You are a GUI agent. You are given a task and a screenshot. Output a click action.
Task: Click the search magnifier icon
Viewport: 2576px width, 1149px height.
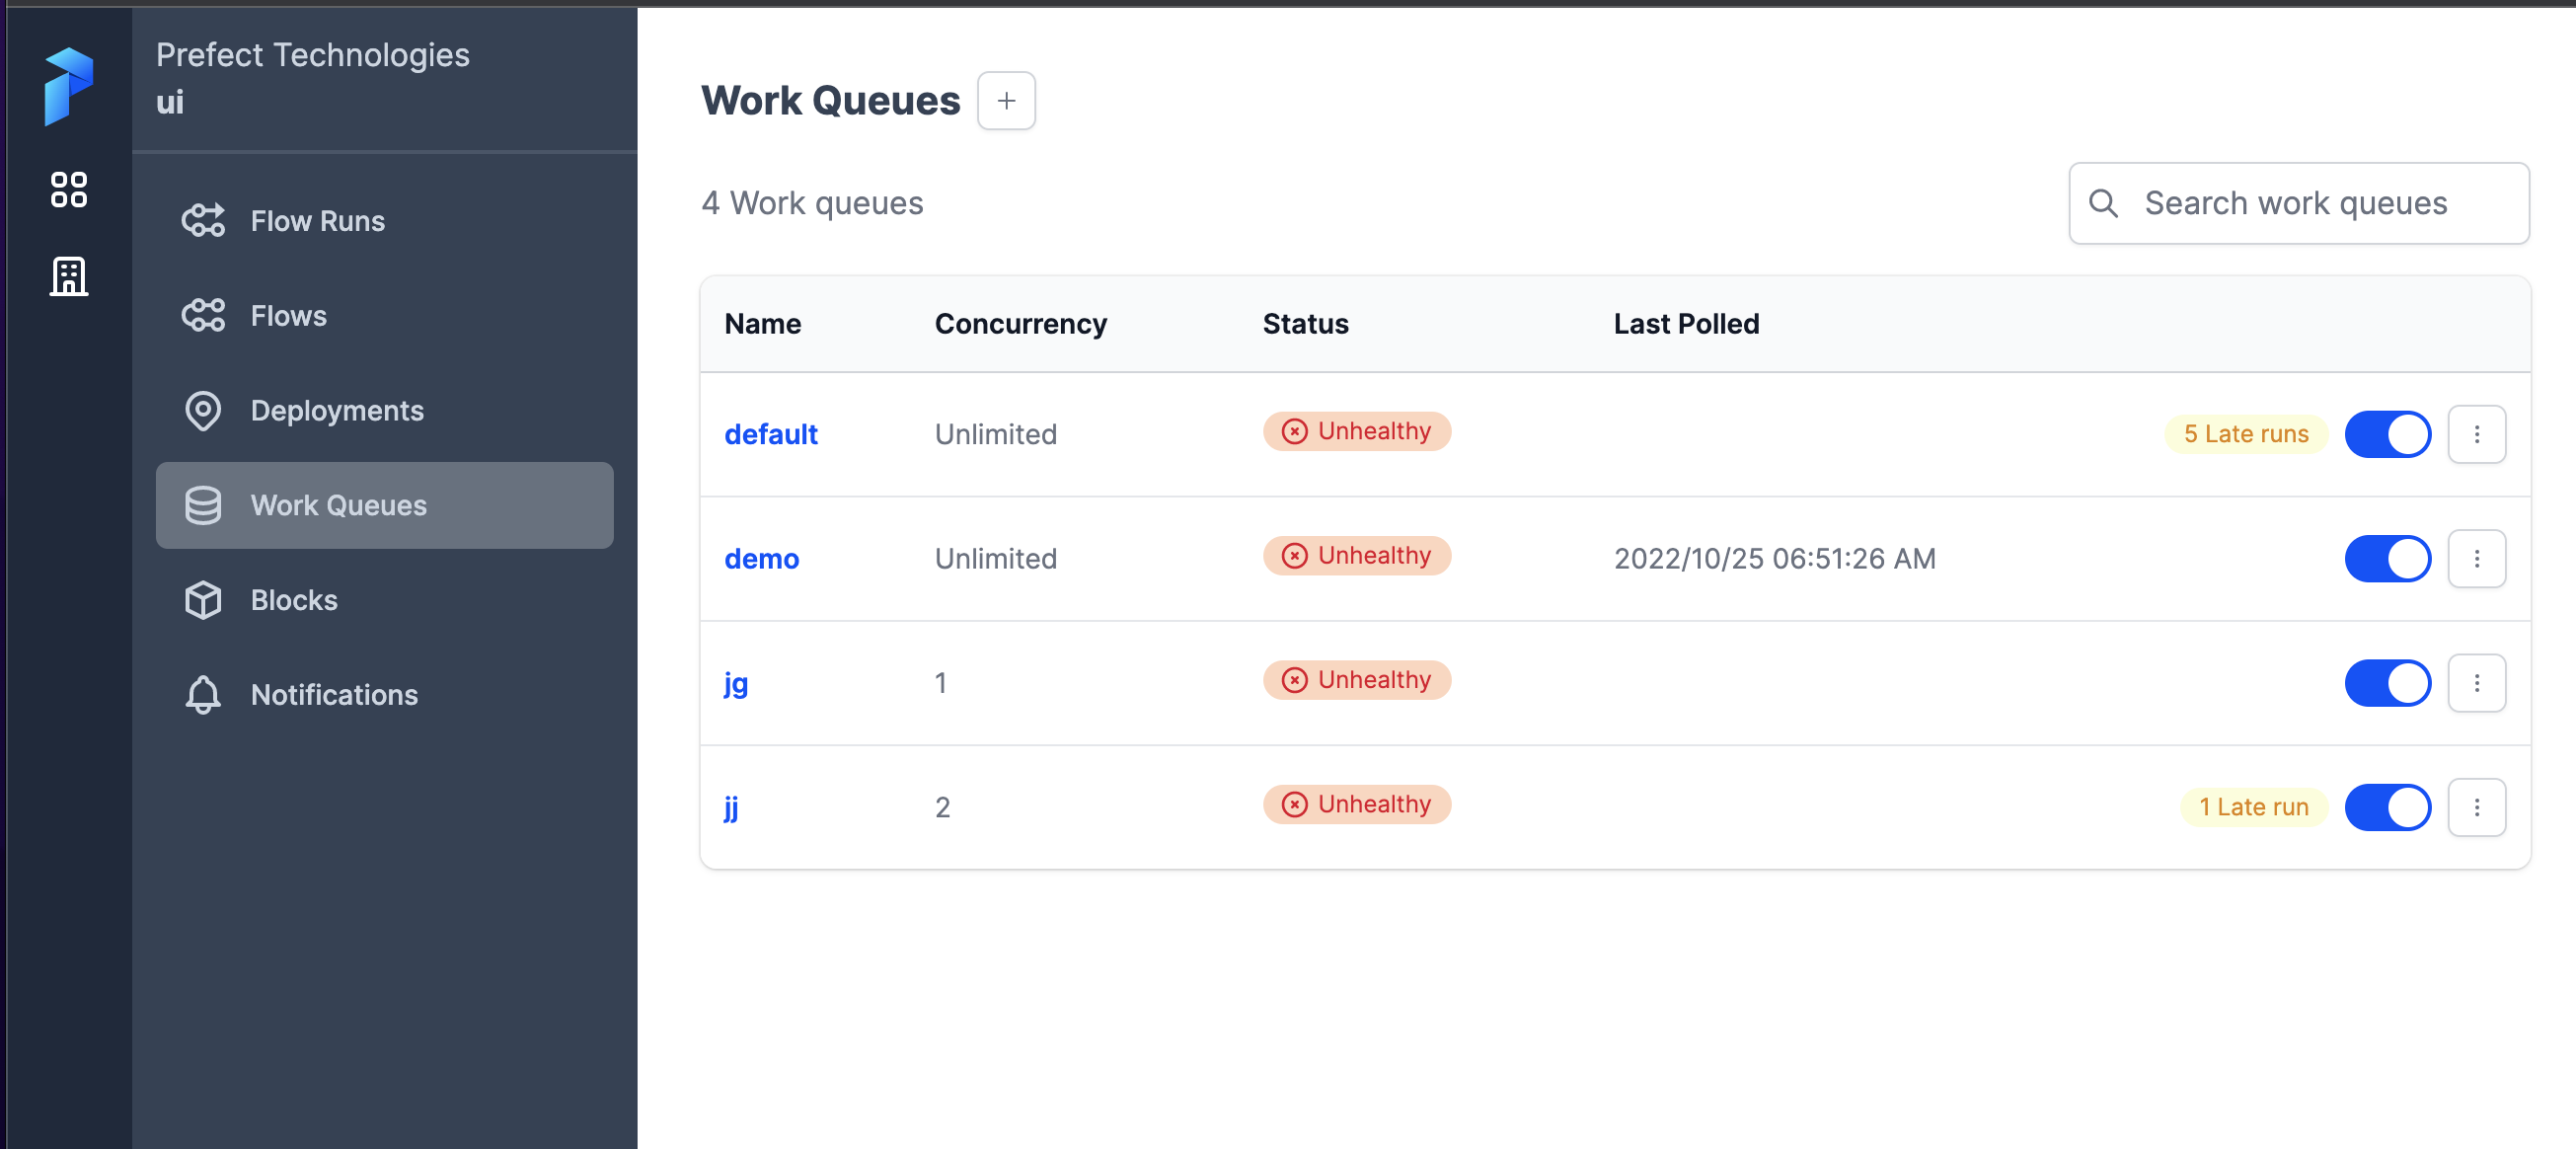click(x=2104, y=204)
